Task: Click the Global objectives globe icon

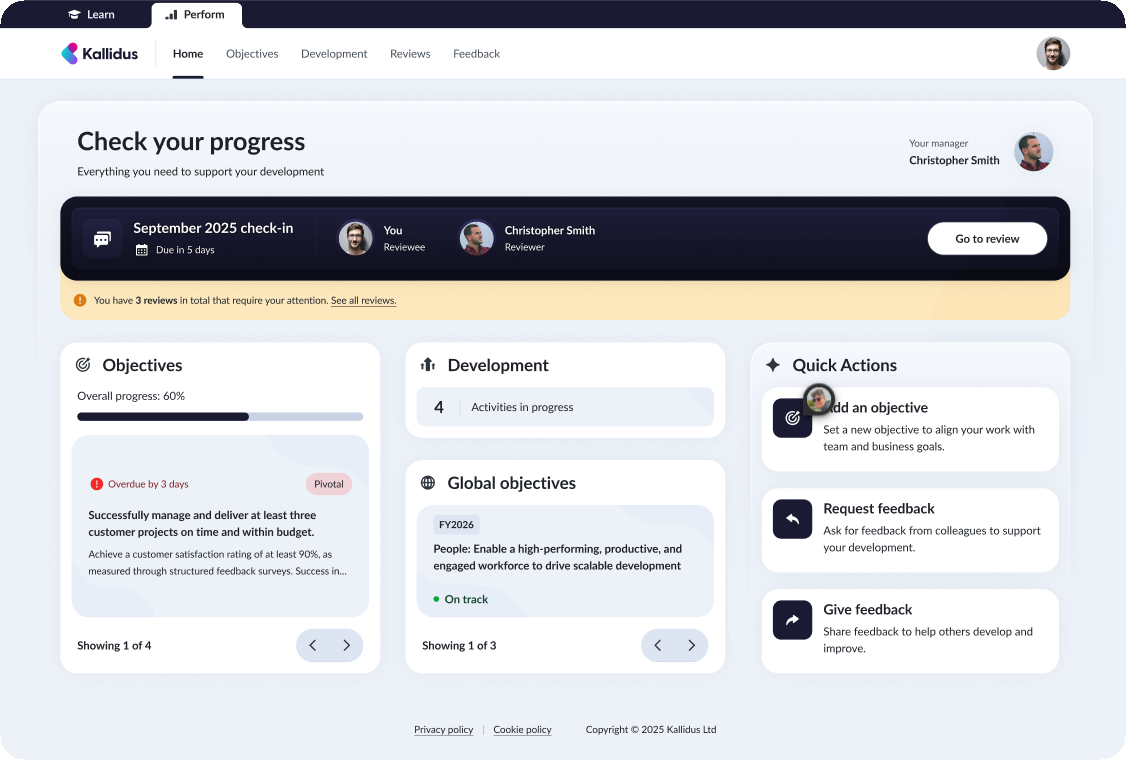Action: (428, 483)
